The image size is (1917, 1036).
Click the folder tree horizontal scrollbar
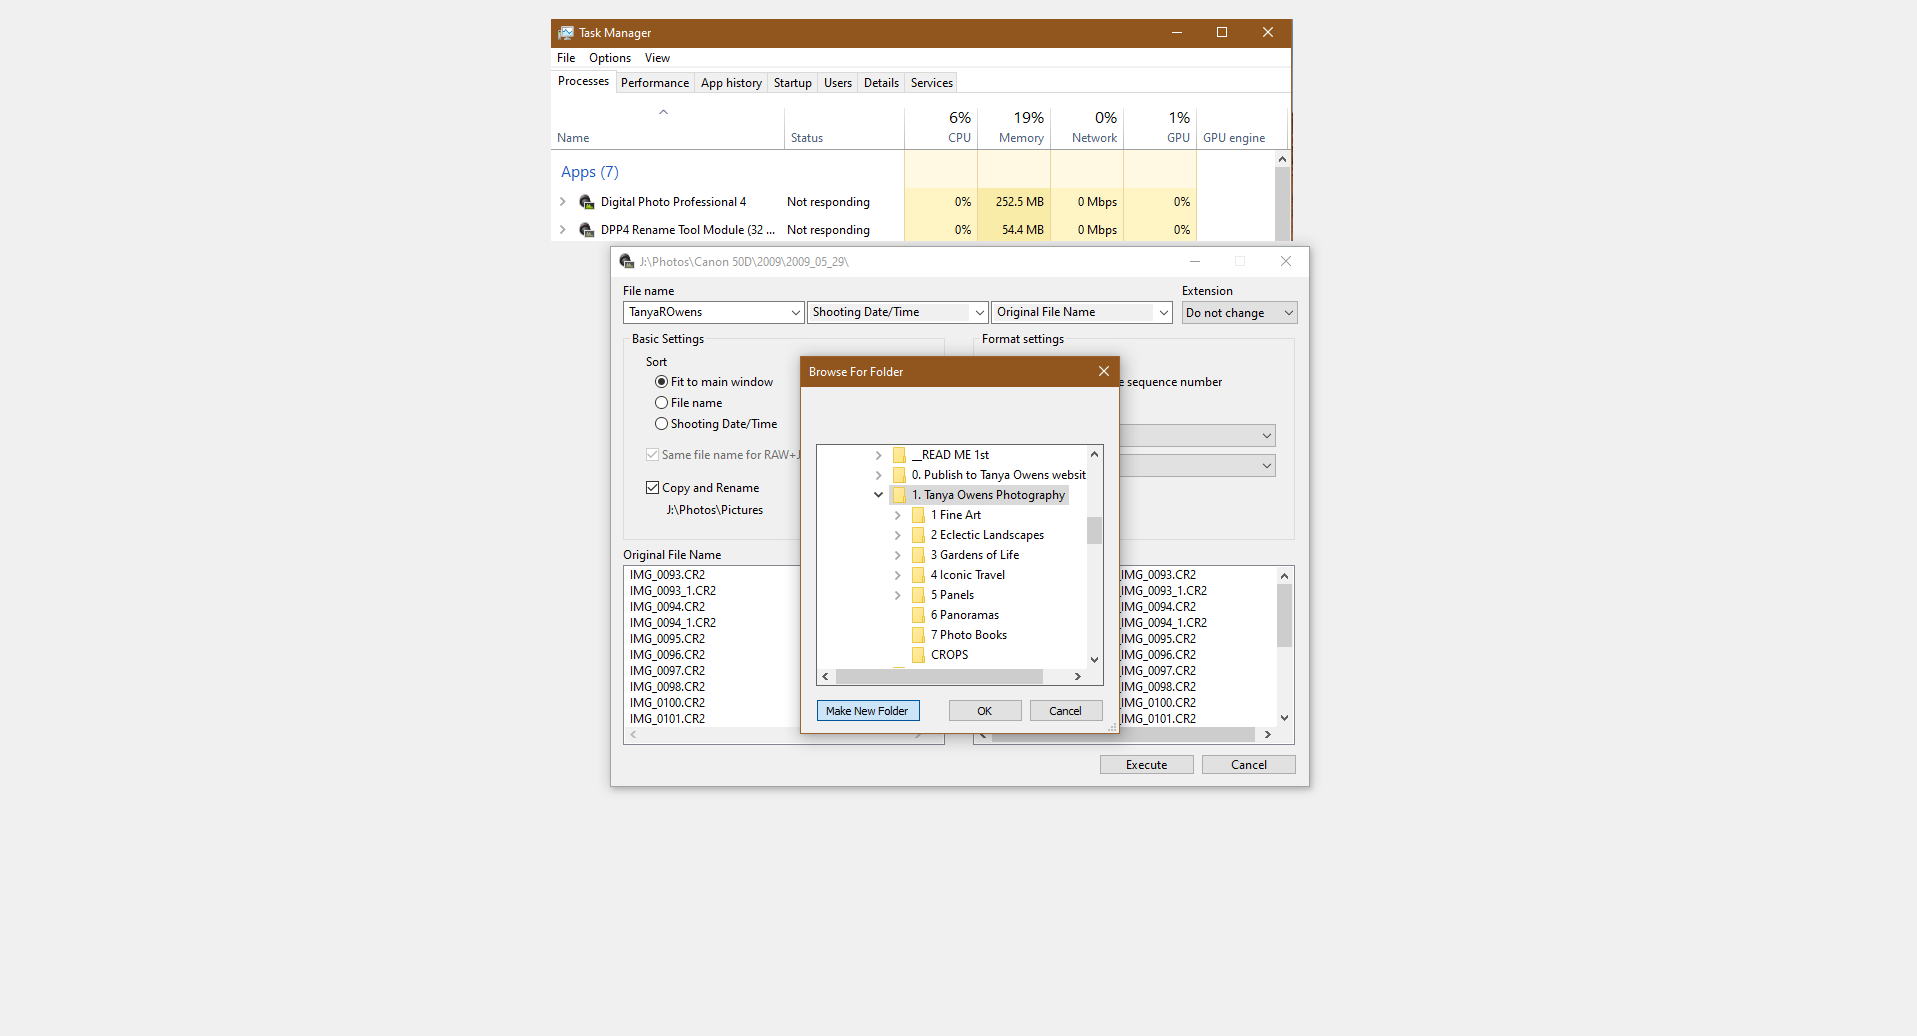(x=938, y=677)
